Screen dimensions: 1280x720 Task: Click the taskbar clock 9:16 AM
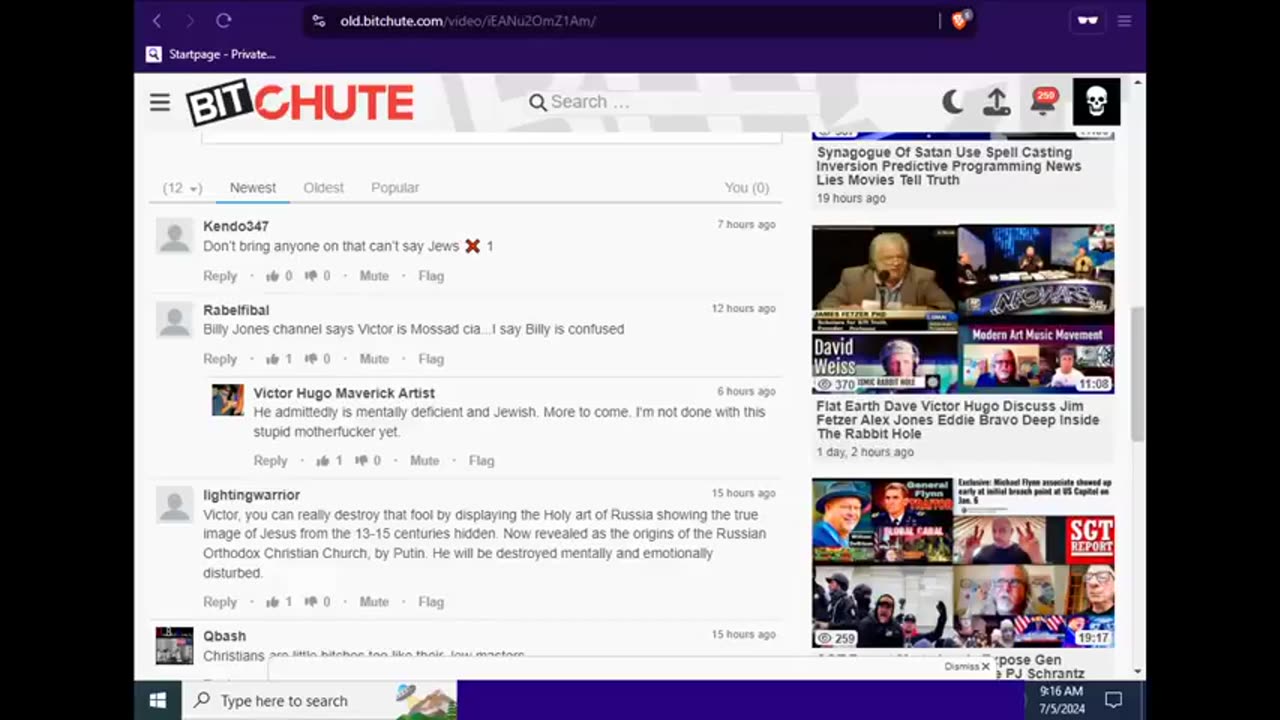click(x=1061, y=691)
